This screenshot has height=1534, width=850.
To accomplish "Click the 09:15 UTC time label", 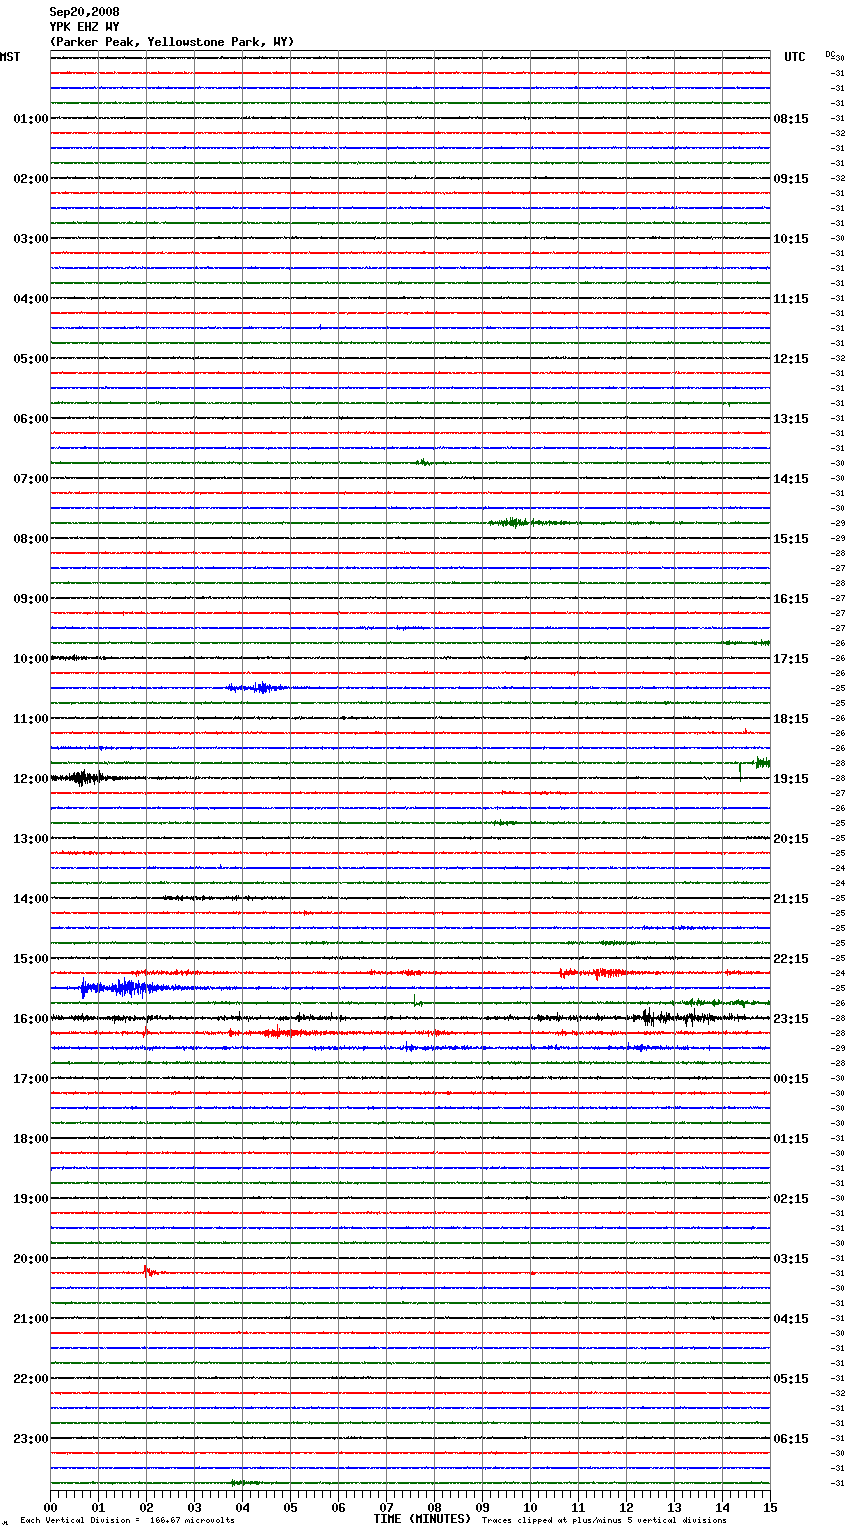I will pyautogui.click(x=791, y=179).
